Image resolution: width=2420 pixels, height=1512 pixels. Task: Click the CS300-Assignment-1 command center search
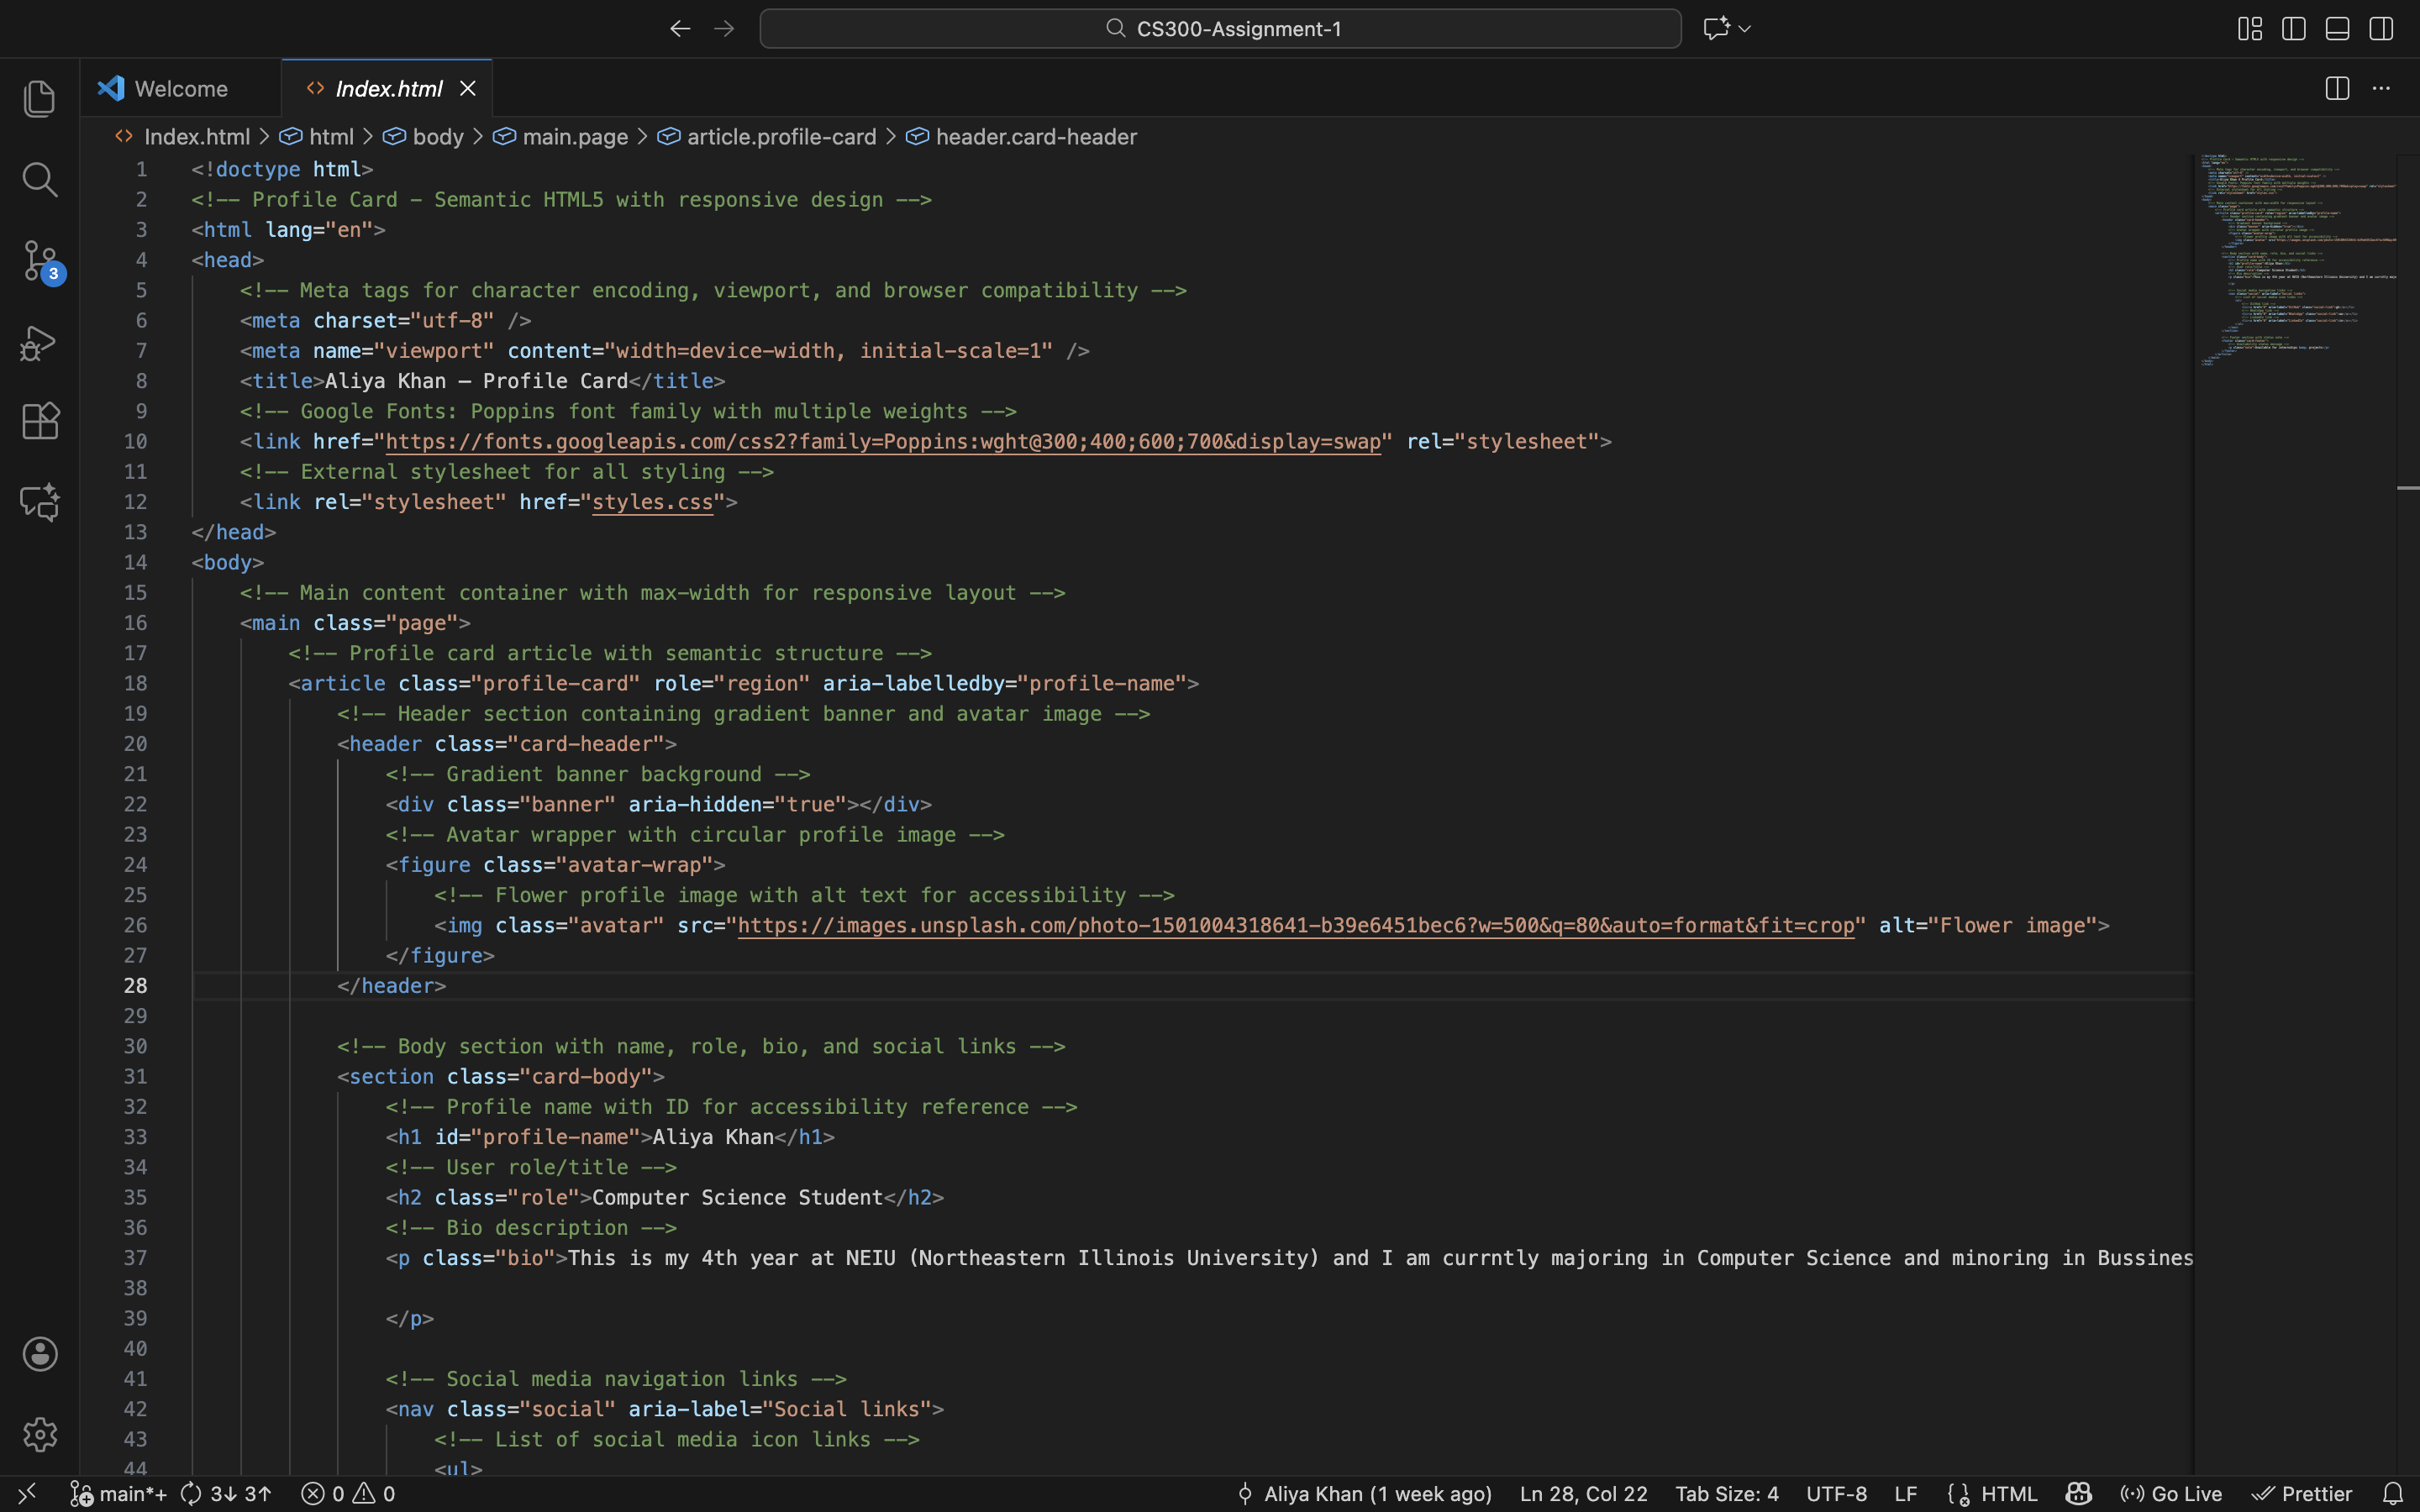click(x=1220, y=29)
